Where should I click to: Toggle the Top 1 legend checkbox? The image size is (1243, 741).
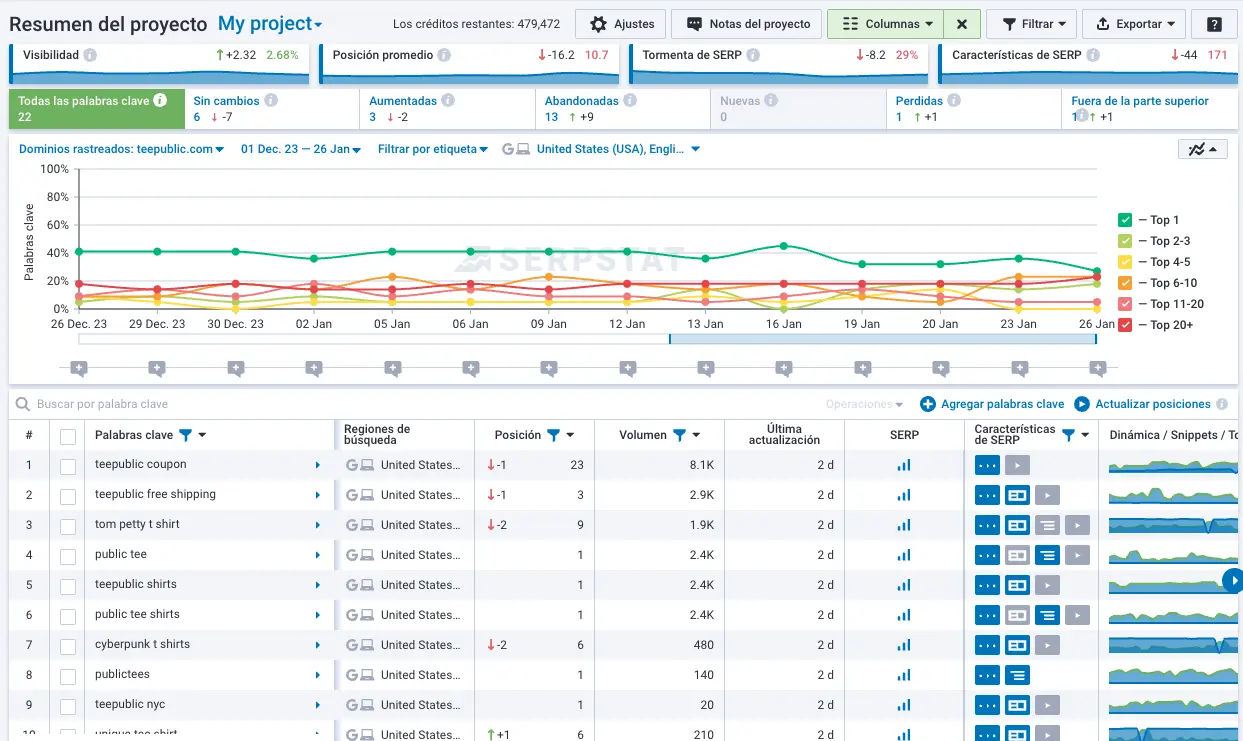(1125, 220)
